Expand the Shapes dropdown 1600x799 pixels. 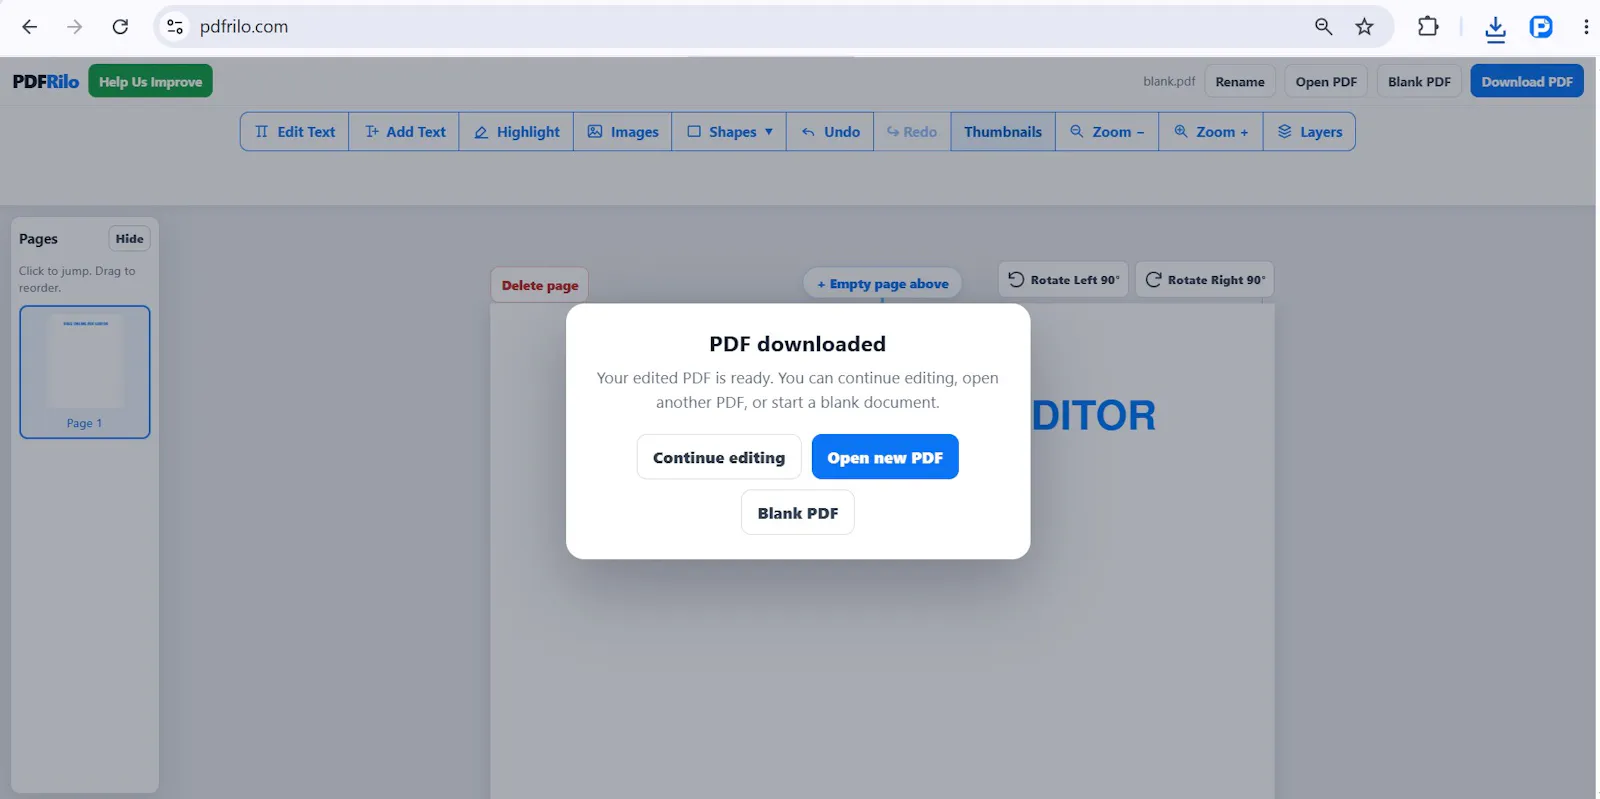coord(729,132)
